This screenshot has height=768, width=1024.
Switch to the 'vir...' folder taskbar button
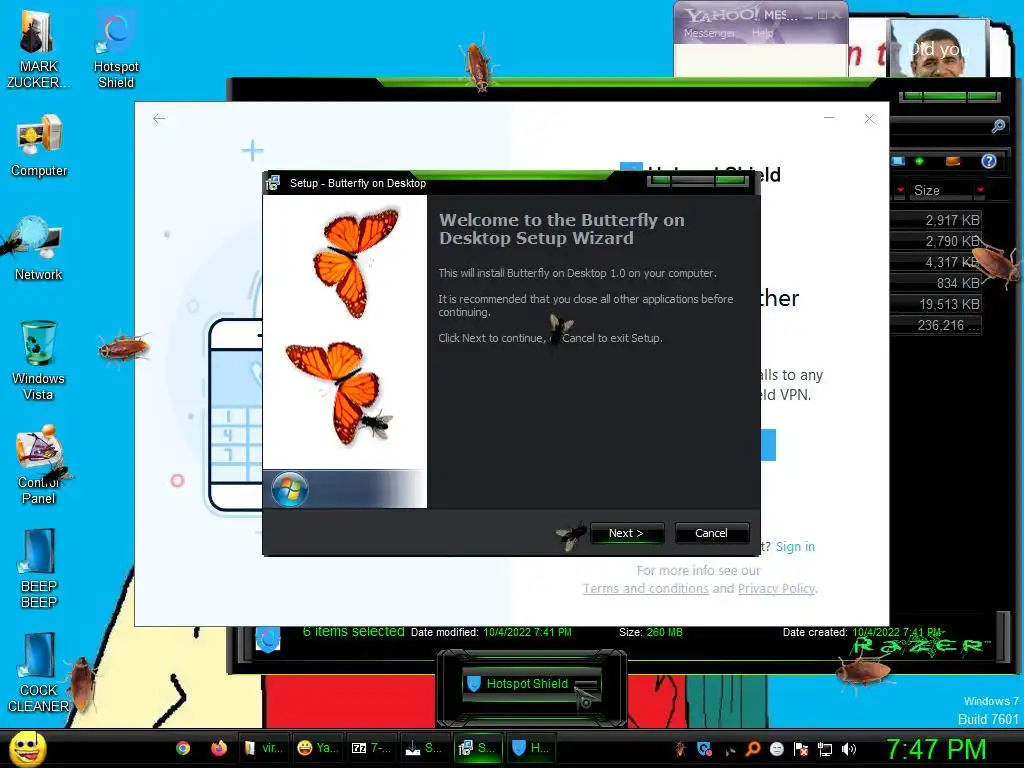tap(263, 748)
